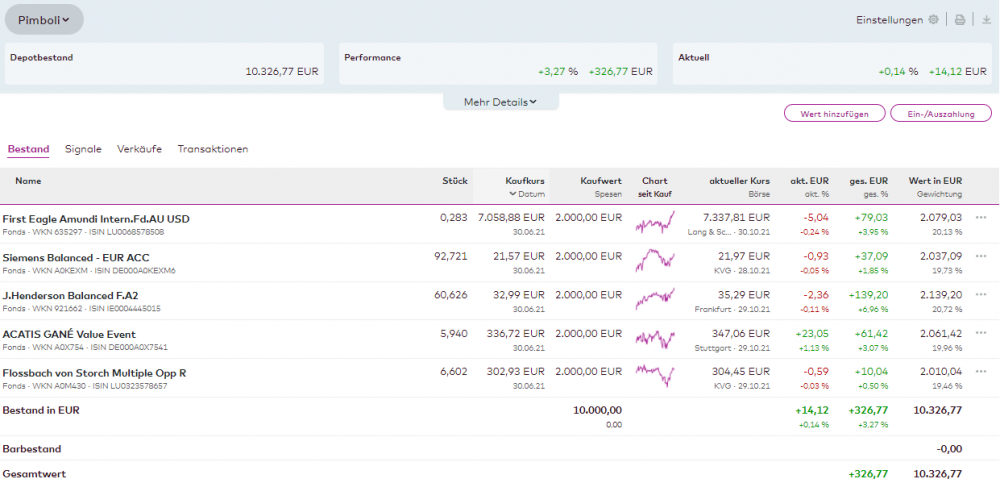Image resolution: width=1000 pixels, height=483 pixels.
Task: Open ACATIS GANÉ Value Event fund link
Action: pos(69,334)
